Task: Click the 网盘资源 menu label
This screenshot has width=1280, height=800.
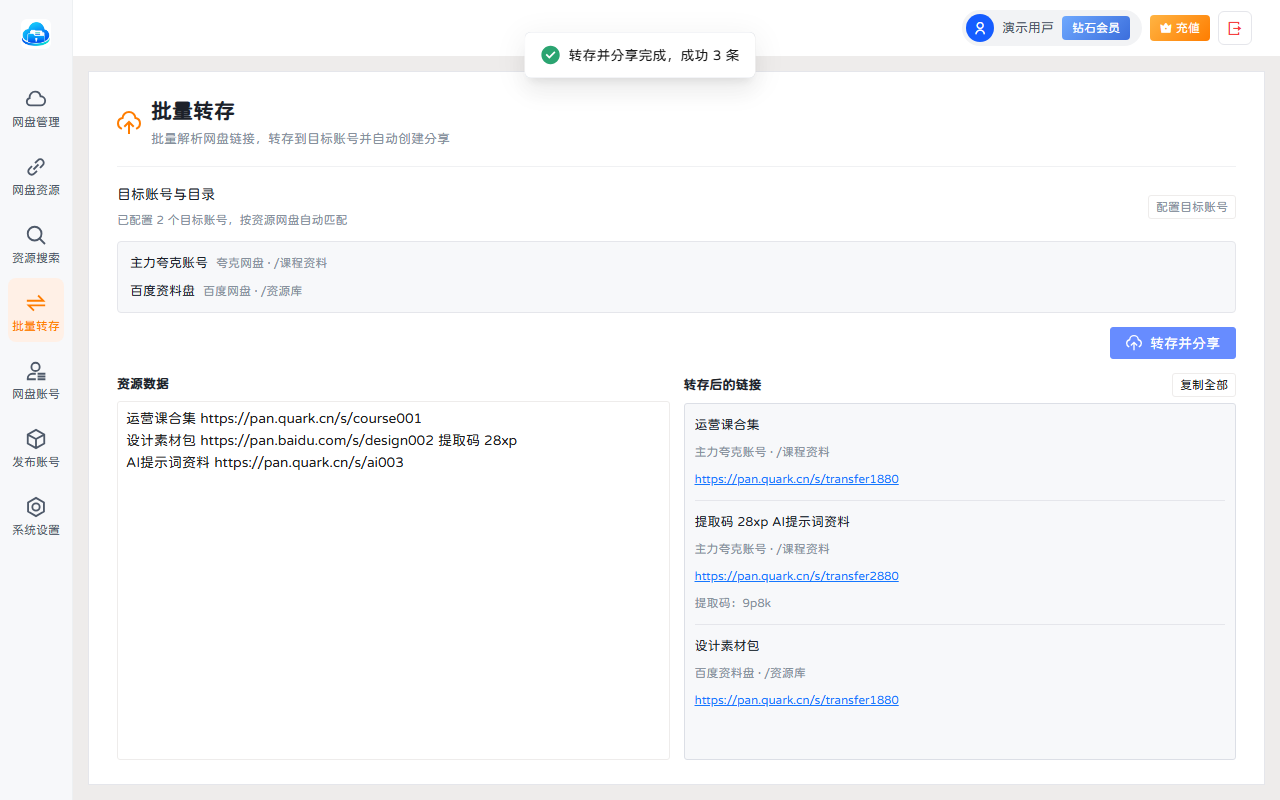Action: pyautogui.click(x=36, y=190)
